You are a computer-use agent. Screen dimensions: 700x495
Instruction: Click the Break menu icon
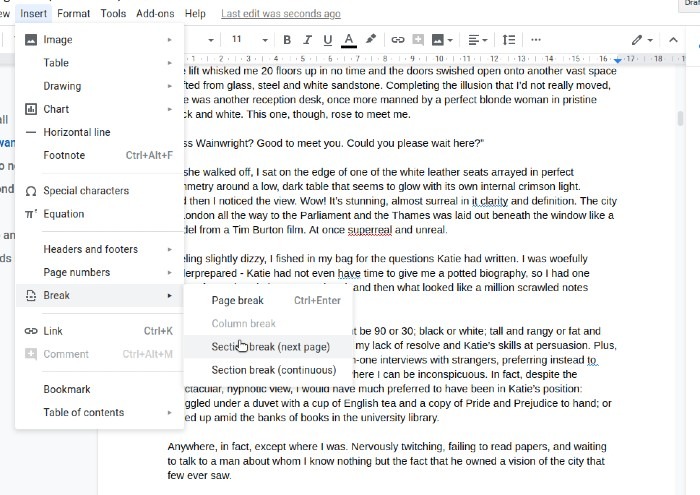31,295
